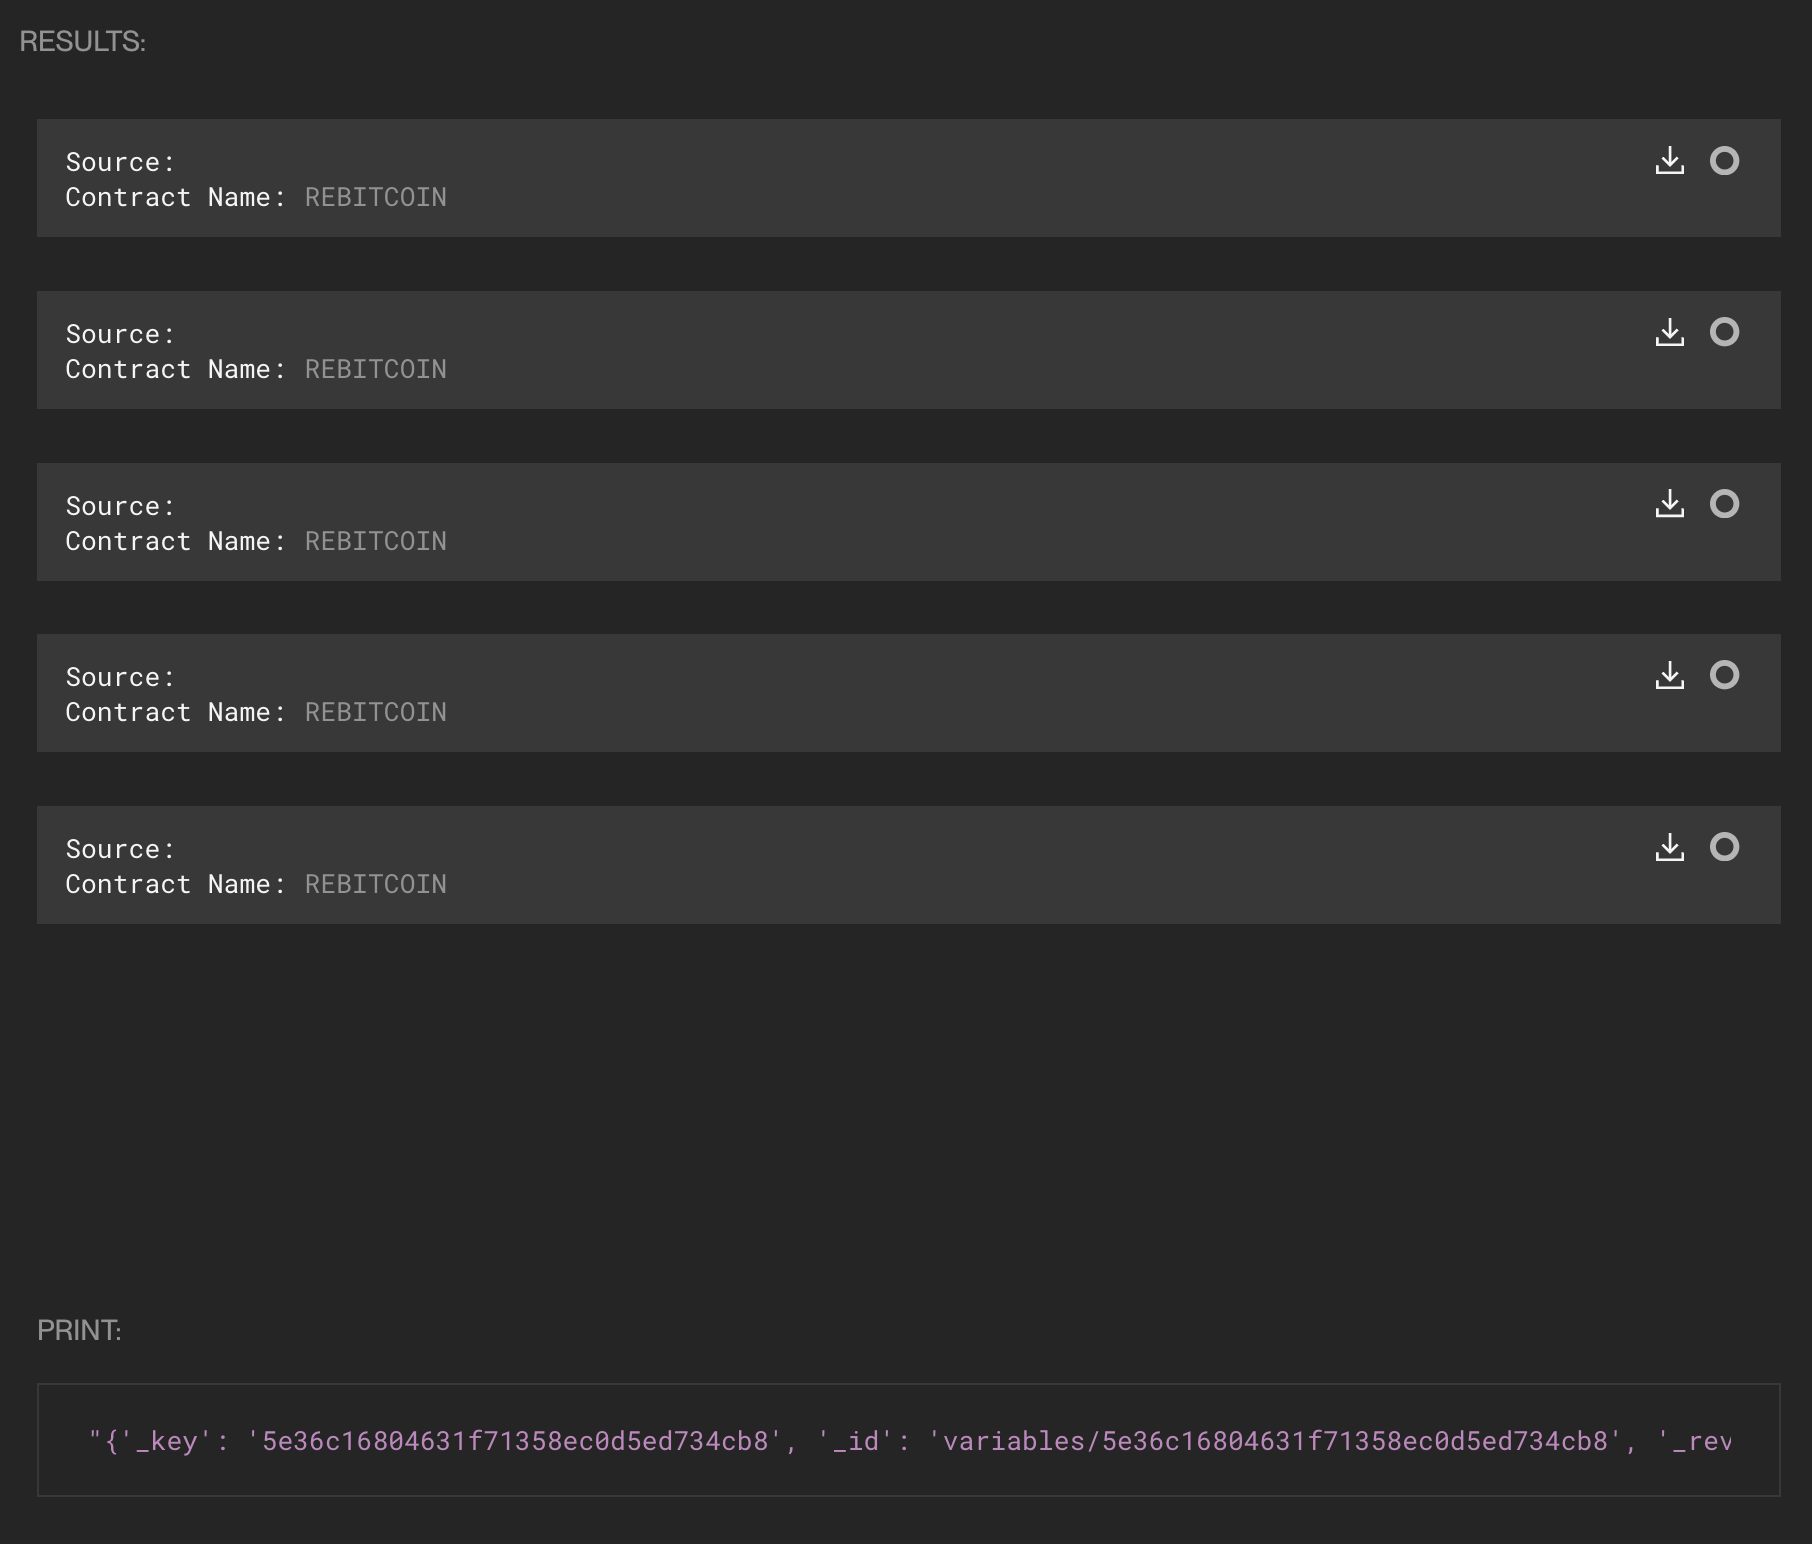Download the first REBITCOIN result
Image resolution: width=1812 pixels, height=1544 pixels.
point(1669,161)
